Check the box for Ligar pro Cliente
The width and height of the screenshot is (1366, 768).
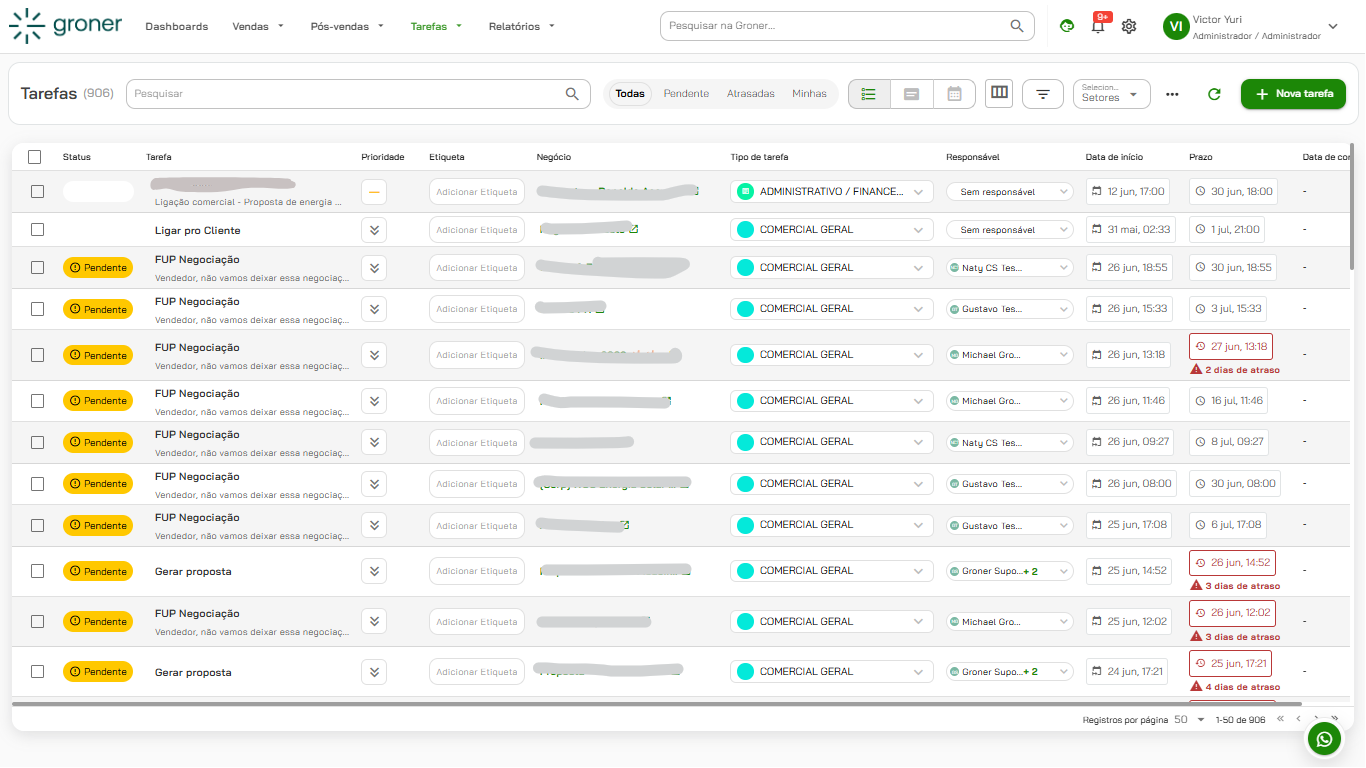click(x=37, y=230)
